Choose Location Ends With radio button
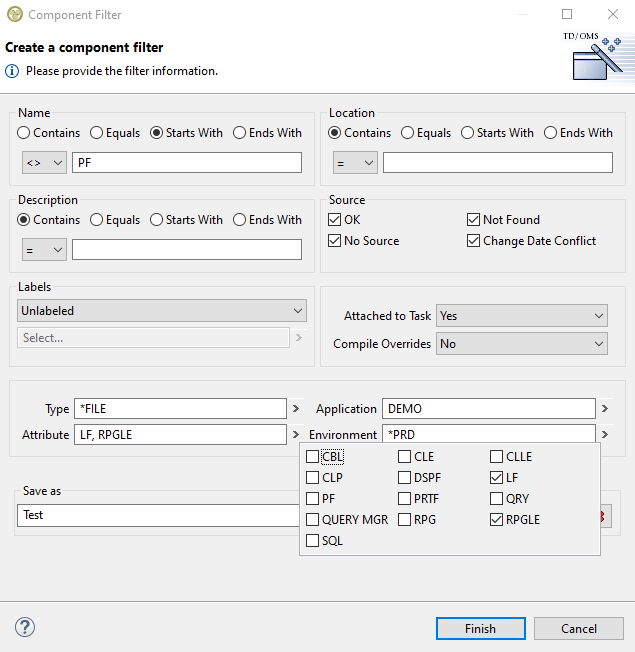 [x=550, y=133]
